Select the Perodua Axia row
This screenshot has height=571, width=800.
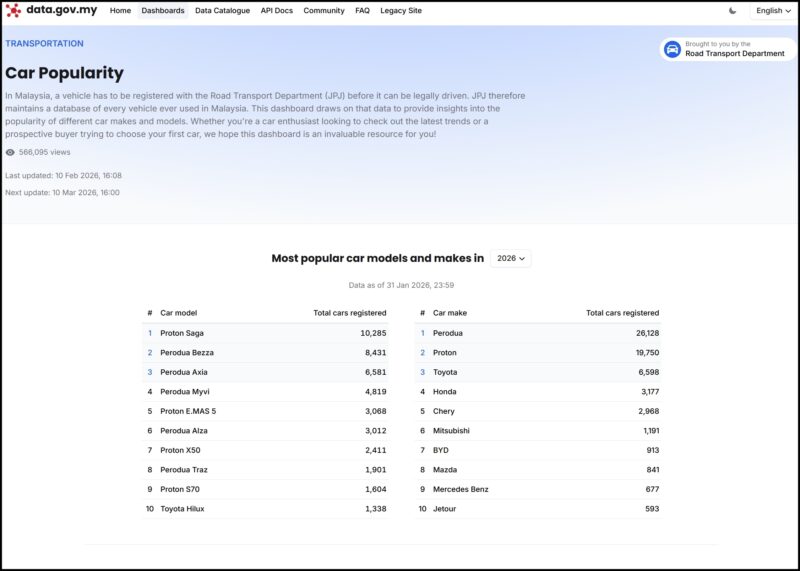[265, 372]
